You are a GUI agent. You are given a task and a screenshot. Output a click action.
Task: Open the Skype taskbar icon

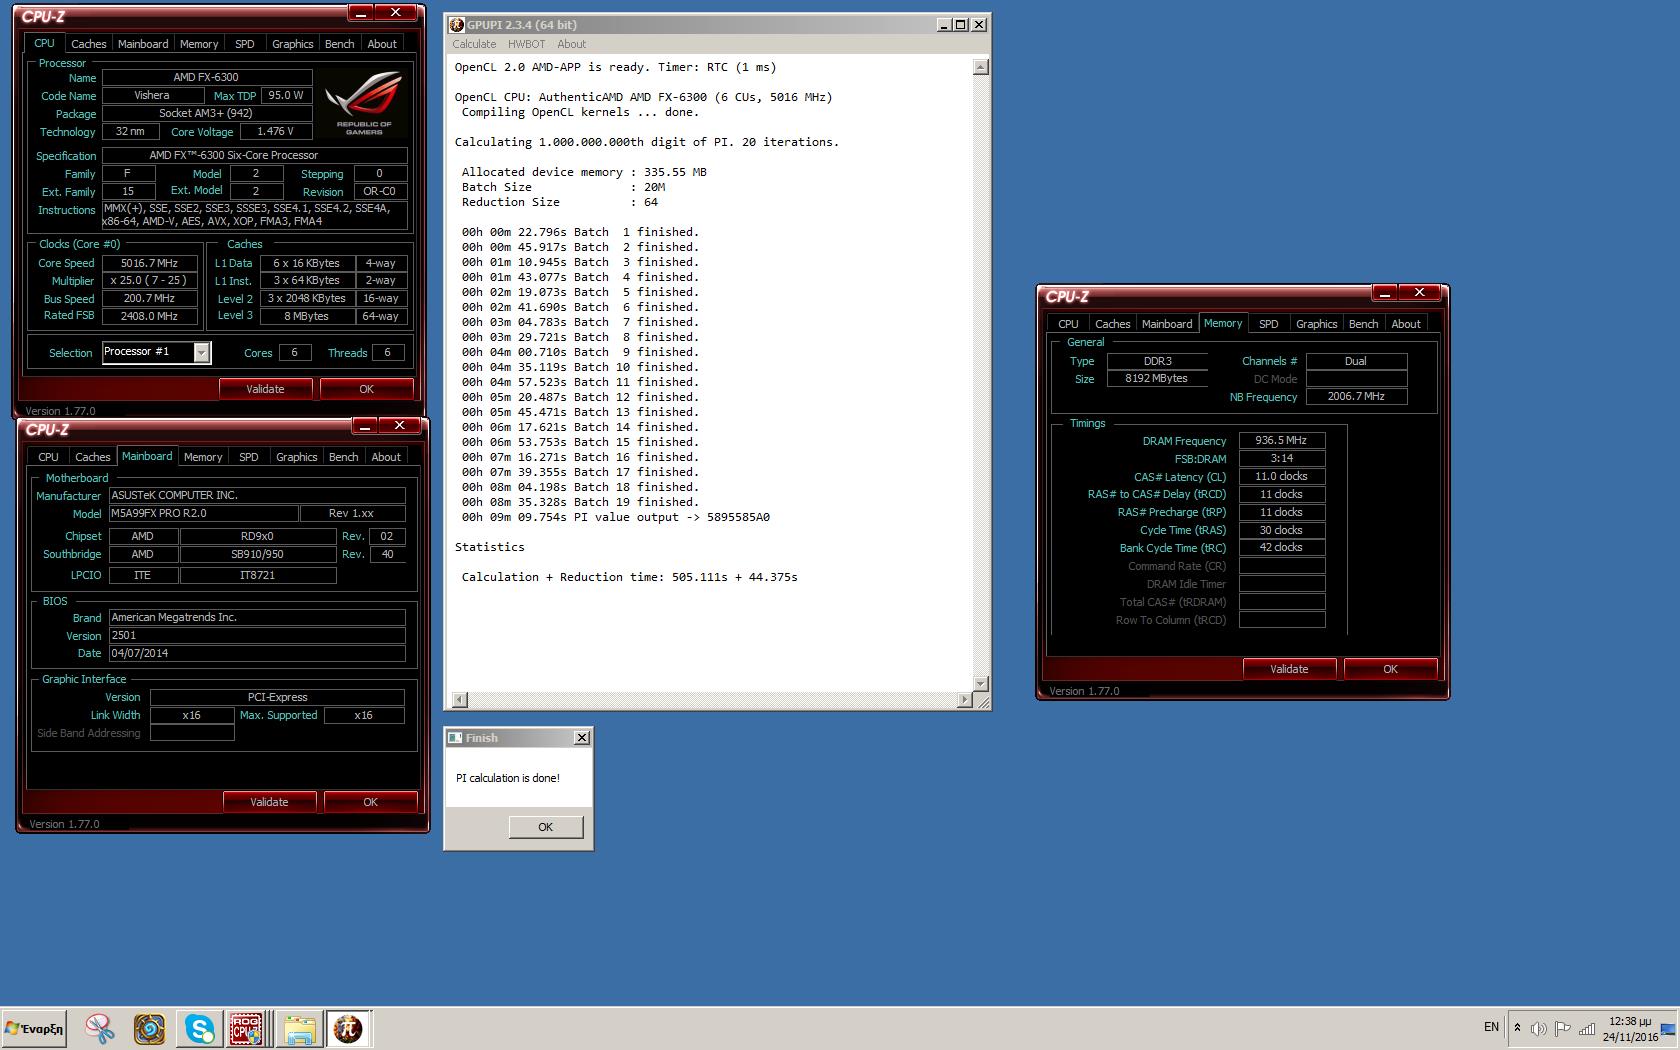[199, 1028]
